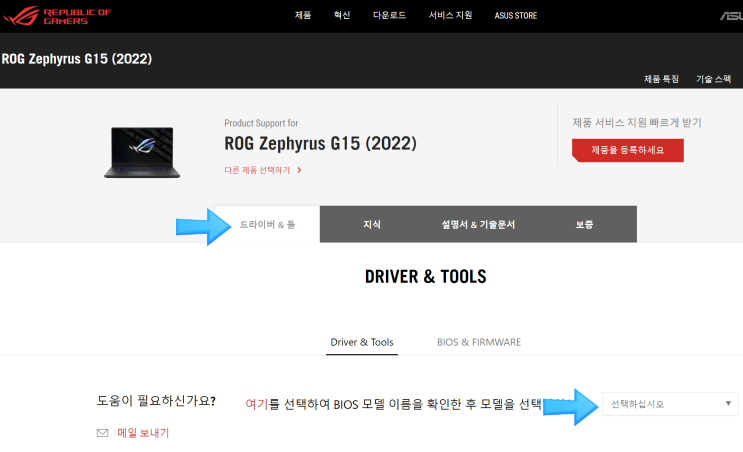Click the red 여기 link
This screenshot has height=452, width=743.
click(257, 404)
